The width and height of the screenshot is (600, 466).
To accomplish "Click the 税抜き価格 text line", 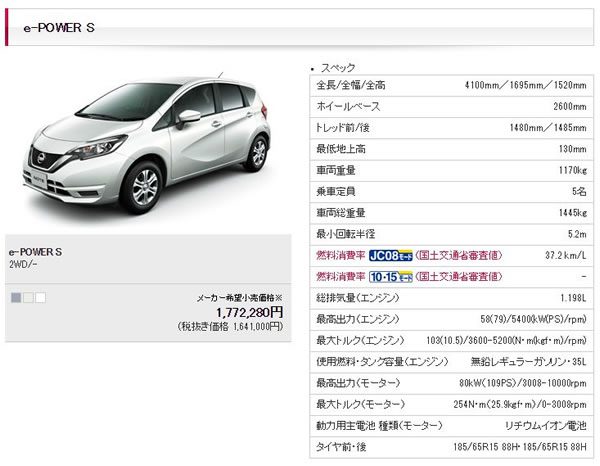I will click(230, 326).
